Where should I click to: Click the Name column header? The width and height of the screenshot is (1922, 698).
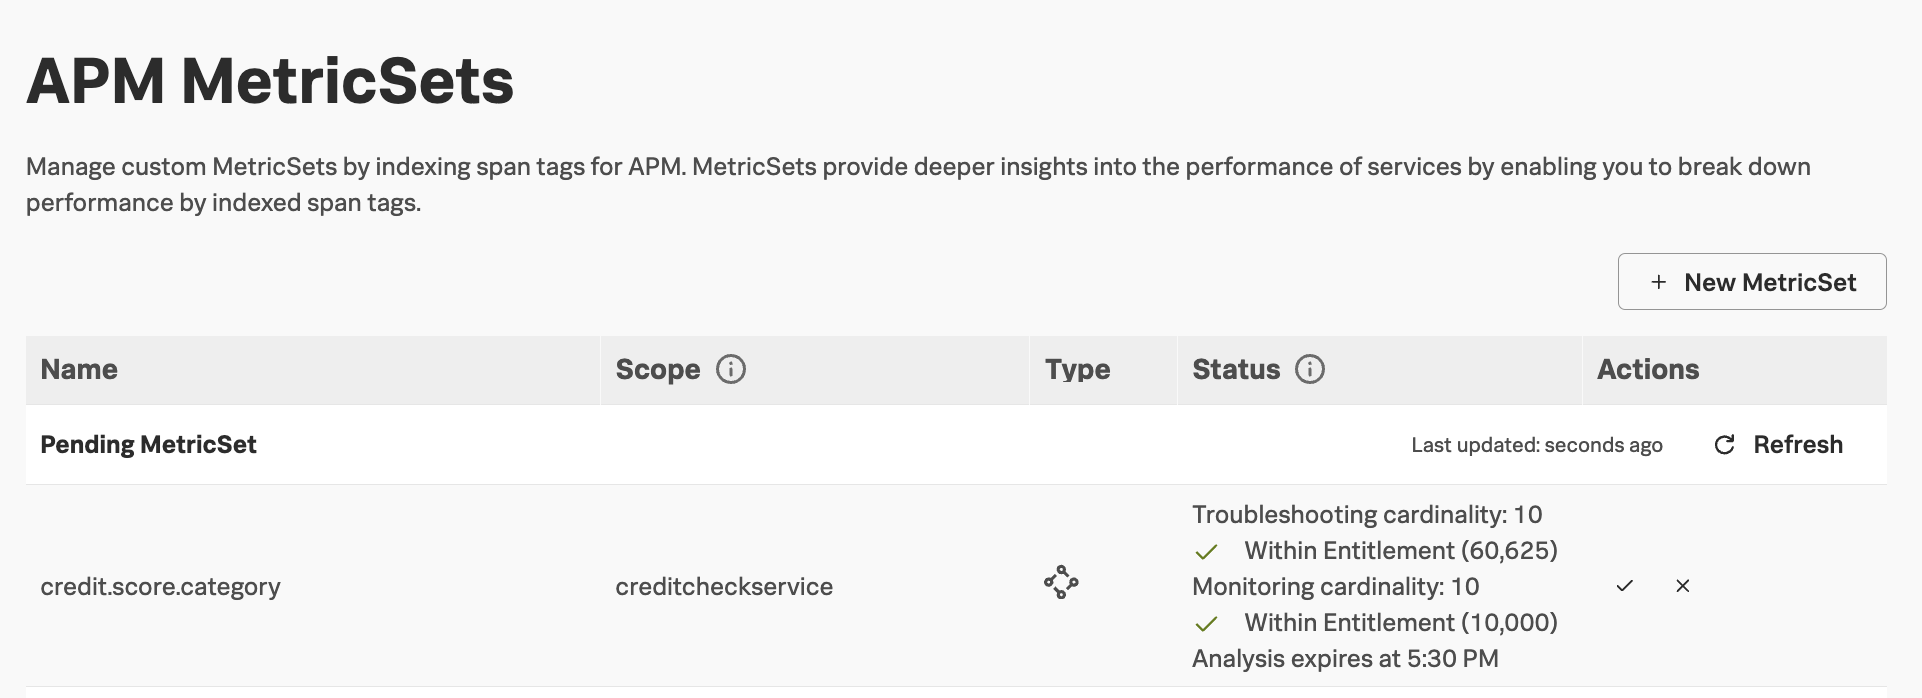click(79, 369)
